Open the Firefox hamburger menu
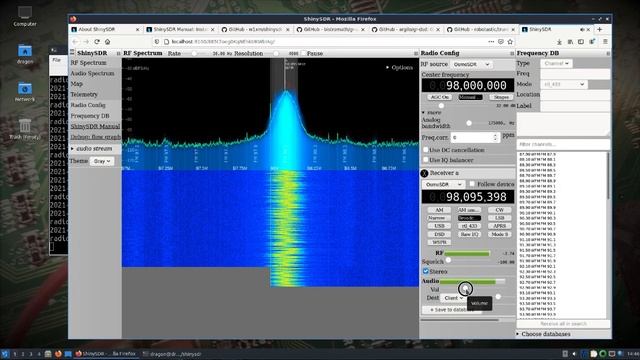 (x=605, y=42)
